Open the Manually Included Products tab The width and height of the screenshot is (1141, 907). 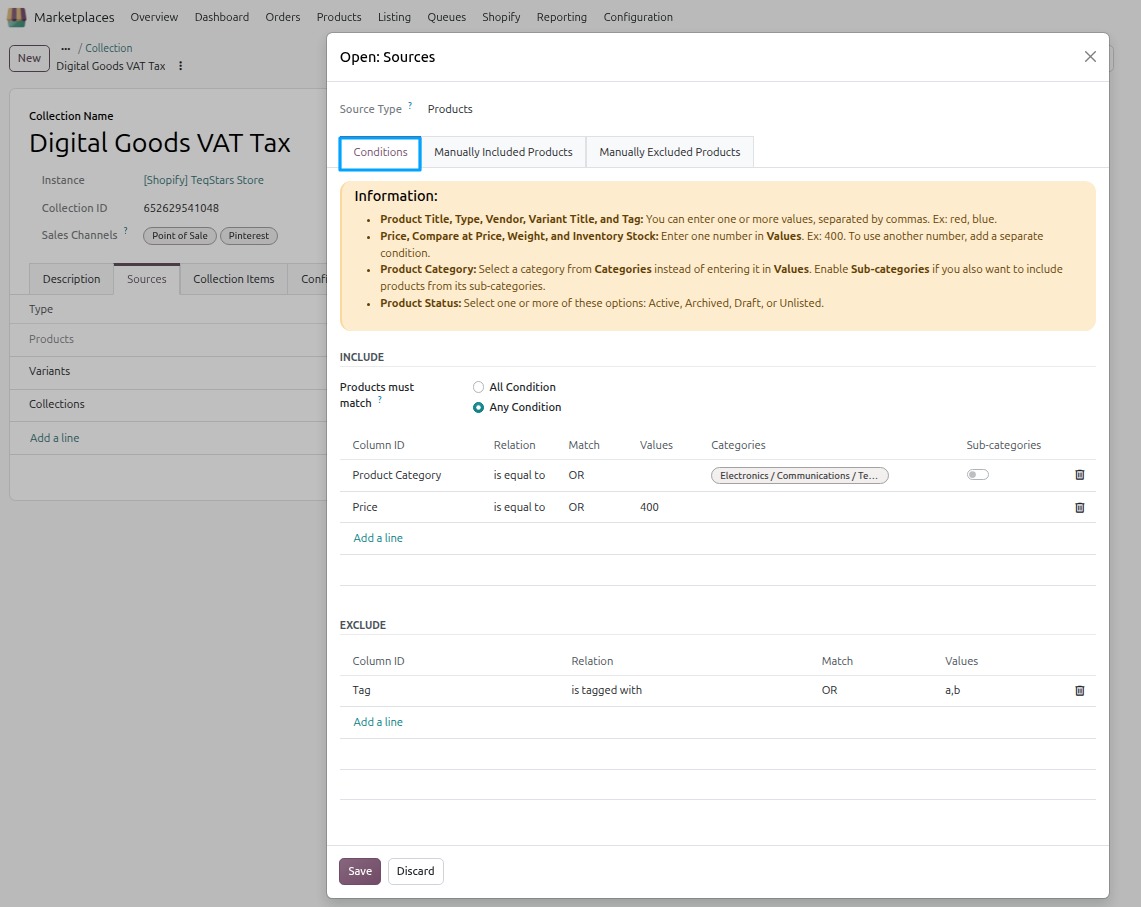(x=503, y=152)
